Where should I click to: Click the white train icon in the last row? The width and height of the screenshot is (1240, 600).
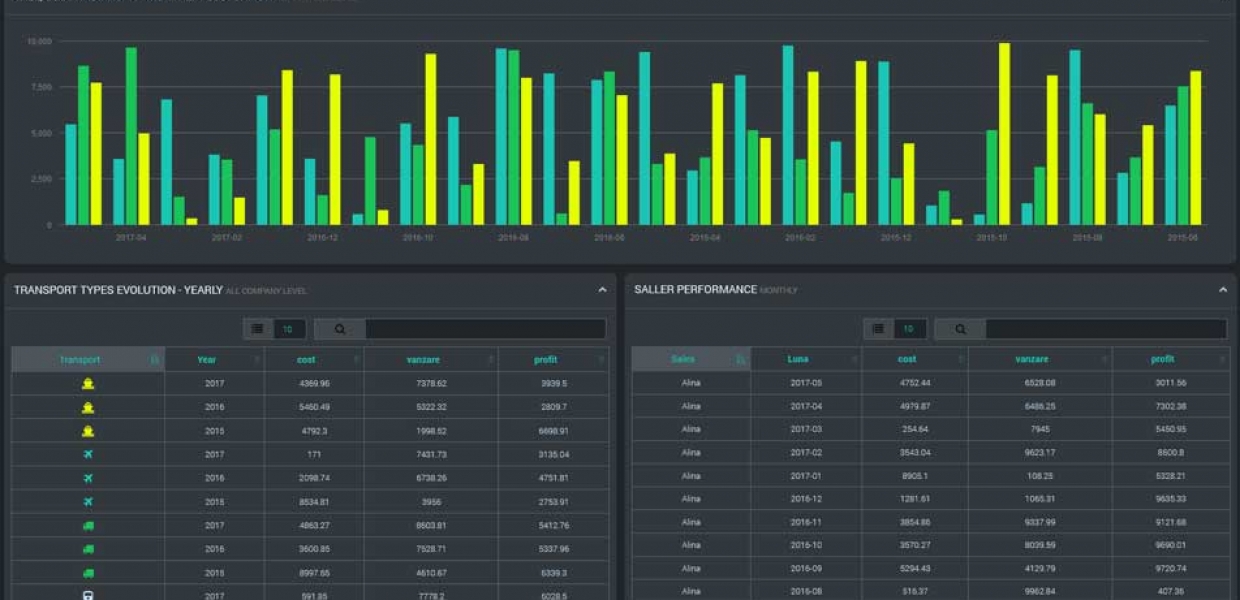coord(88,596)
